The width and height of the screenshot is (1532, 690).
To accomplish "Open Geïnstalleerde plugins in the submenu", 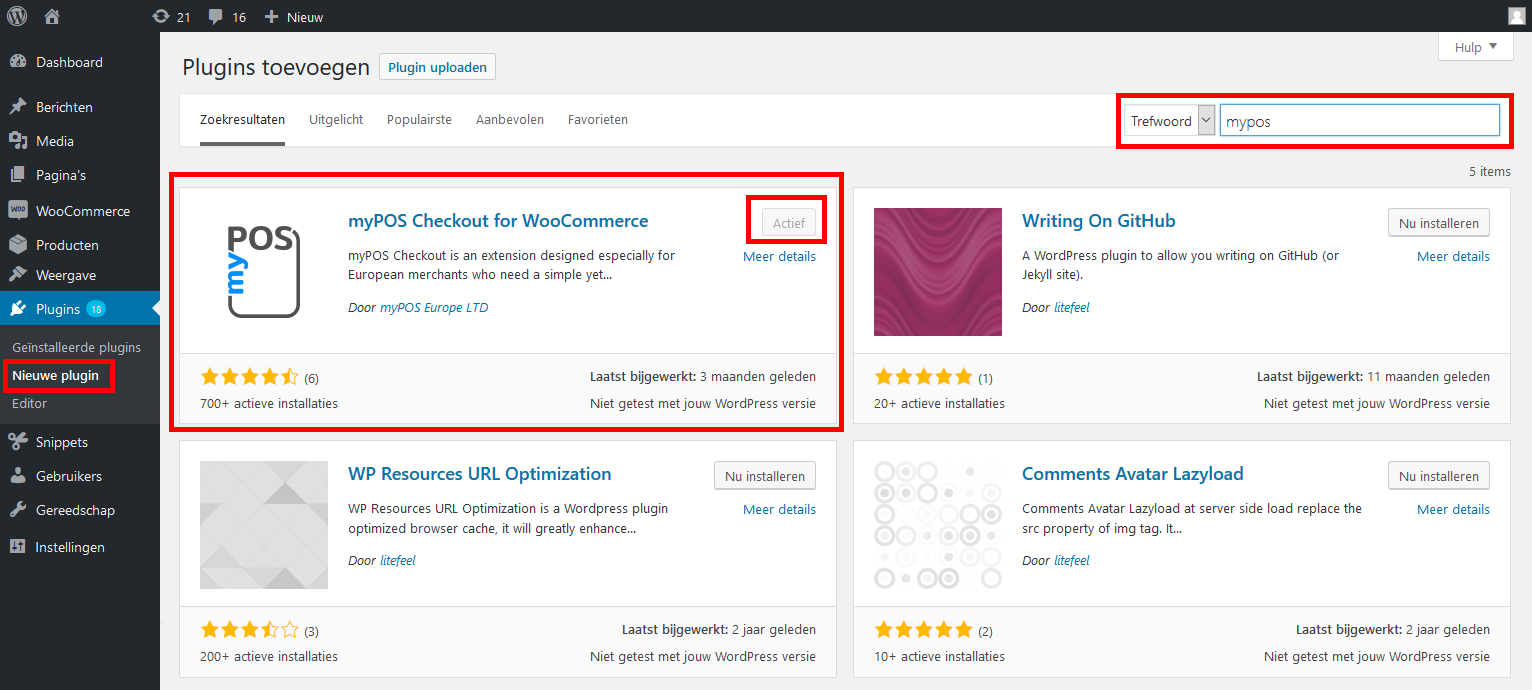I will click(x=77, y=348).
